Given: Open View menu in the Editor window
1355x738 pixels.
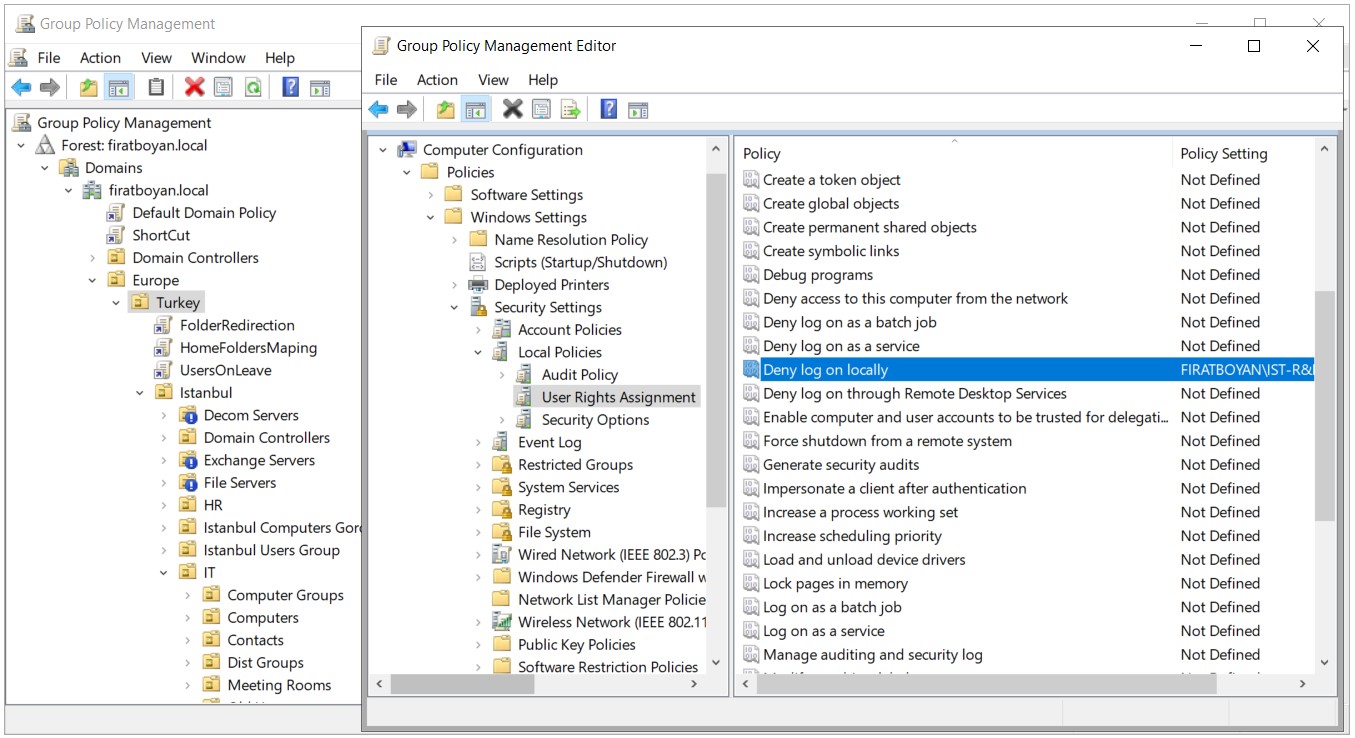Looking at the screenshot, I should click(x=493, y=80).
